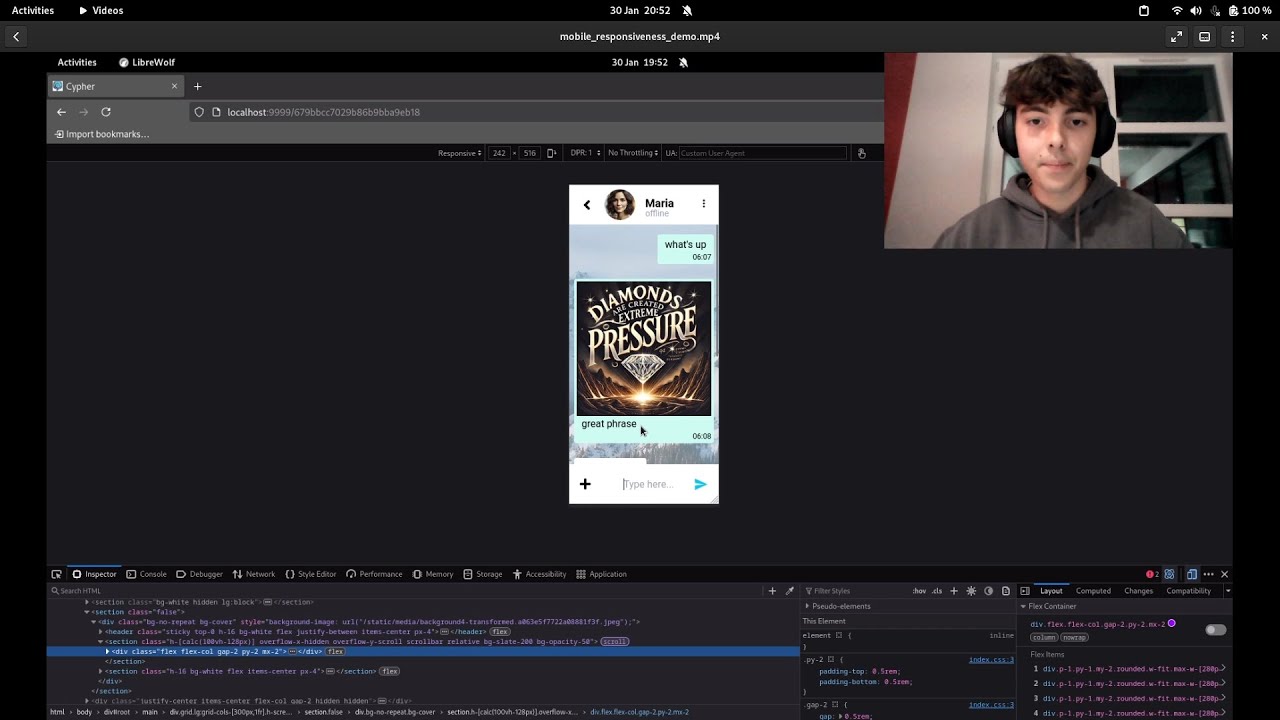Viewport: 1280px width, 720px height.
Task: Switch to the Storage tab
Action: tap(482, 574)
